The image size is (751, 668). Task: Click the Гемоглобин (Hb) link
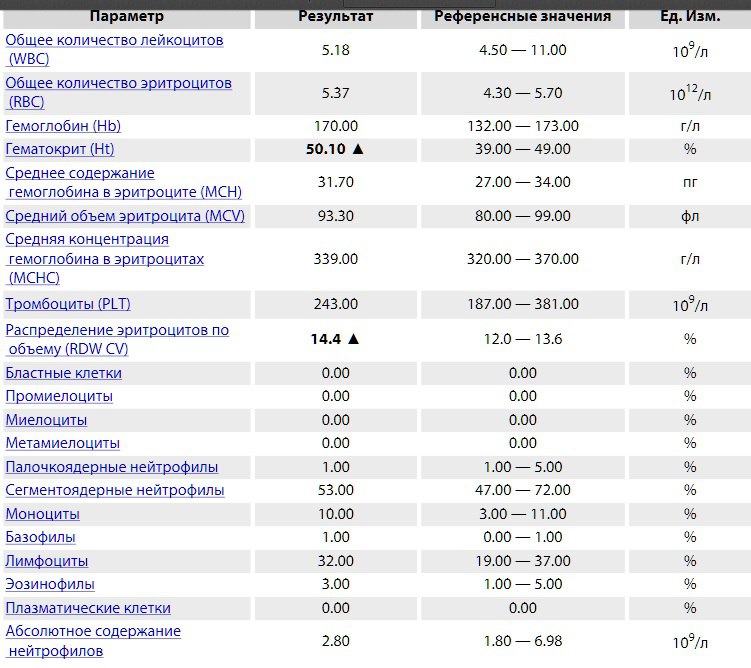(63, 126)
